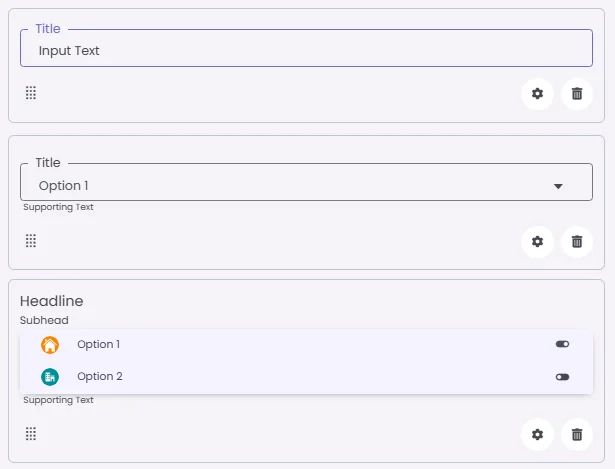
Task: Toggle the Option 2 switch
Action: [x=562, y=377]
